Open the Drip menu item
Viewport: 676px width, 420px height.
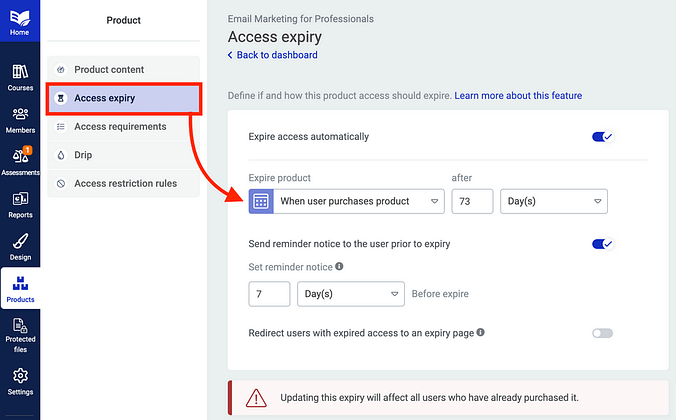(83, 155)
